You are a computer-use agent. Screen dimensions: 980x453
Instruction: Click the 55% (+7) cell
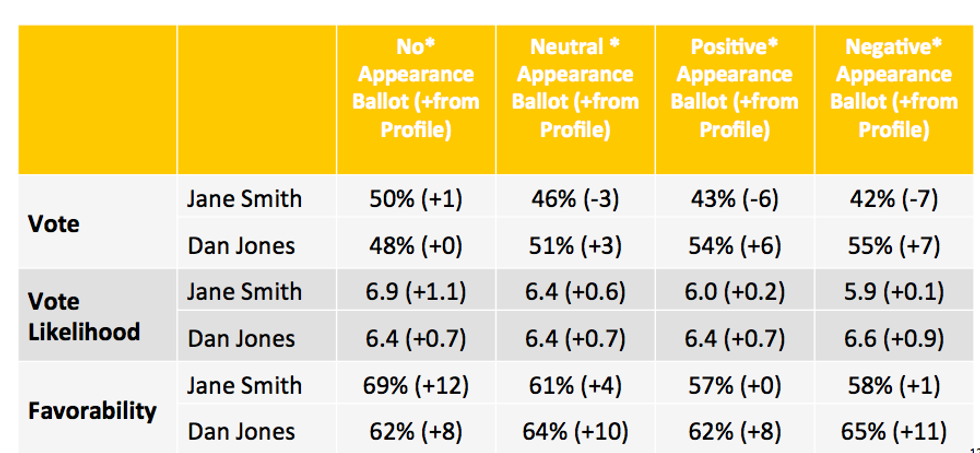pyautogui.click(x=894, y=246)
